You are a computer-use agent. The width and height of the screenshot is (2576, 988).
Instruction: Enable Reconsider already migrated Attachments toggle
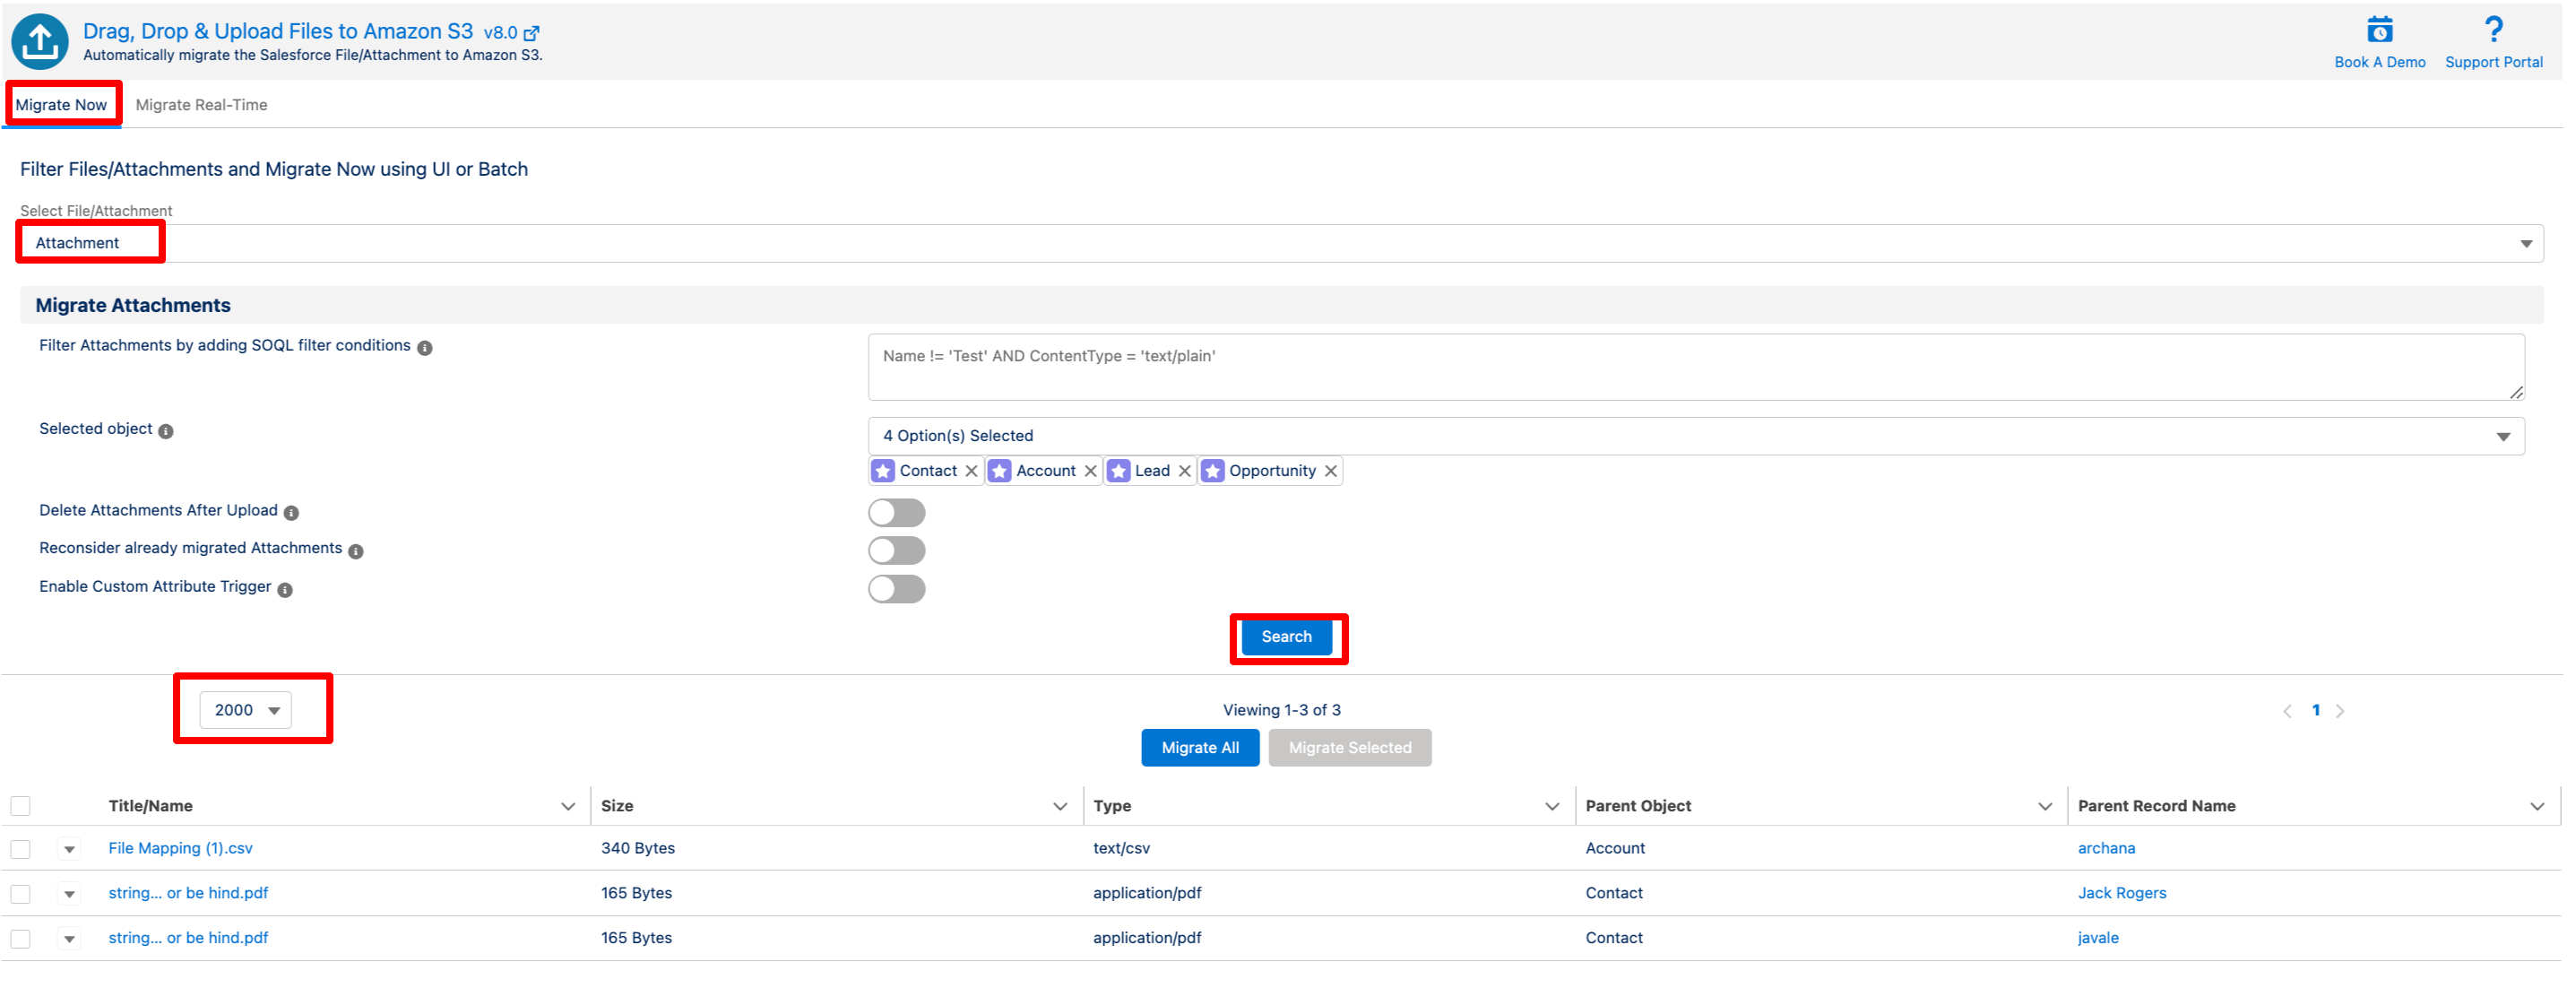(896, 551)
